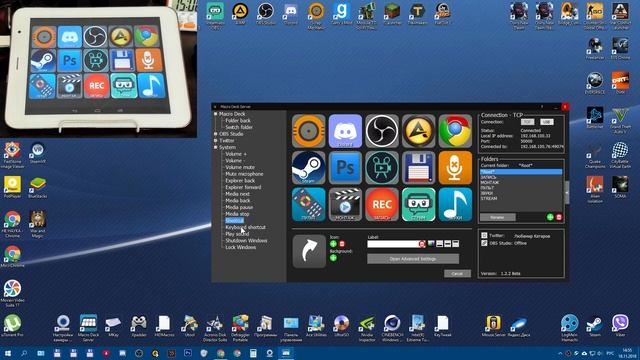This screenshot has height=360, width=640.
Task: Collapse the Macro Deck tree node
Action: click(216, 114)
